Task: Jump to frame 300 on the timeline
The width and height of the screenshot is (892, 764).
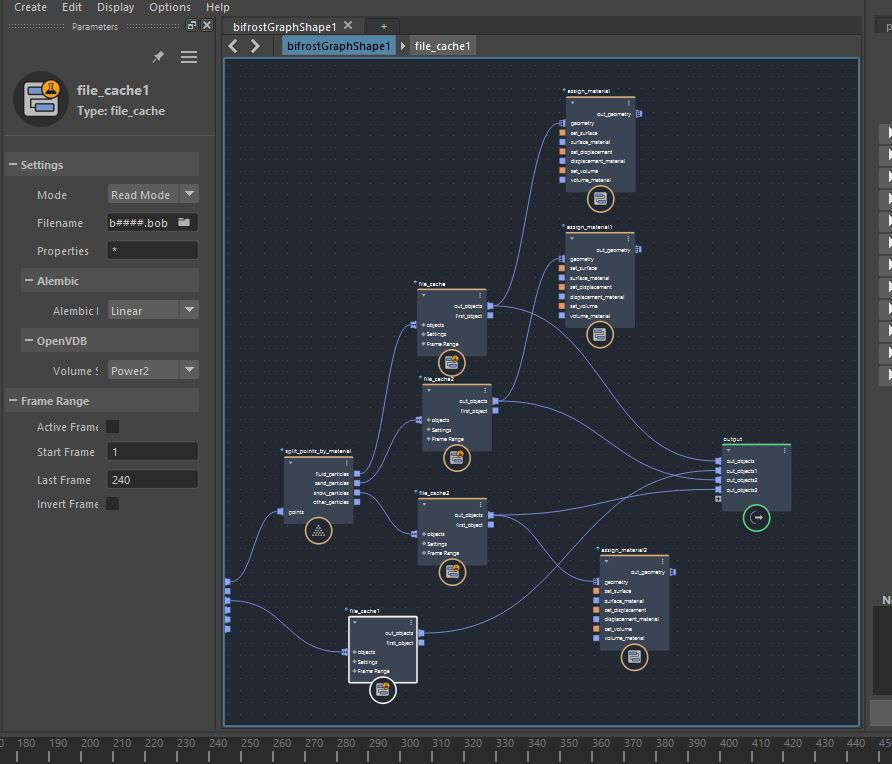Action: tap(410, 743)
